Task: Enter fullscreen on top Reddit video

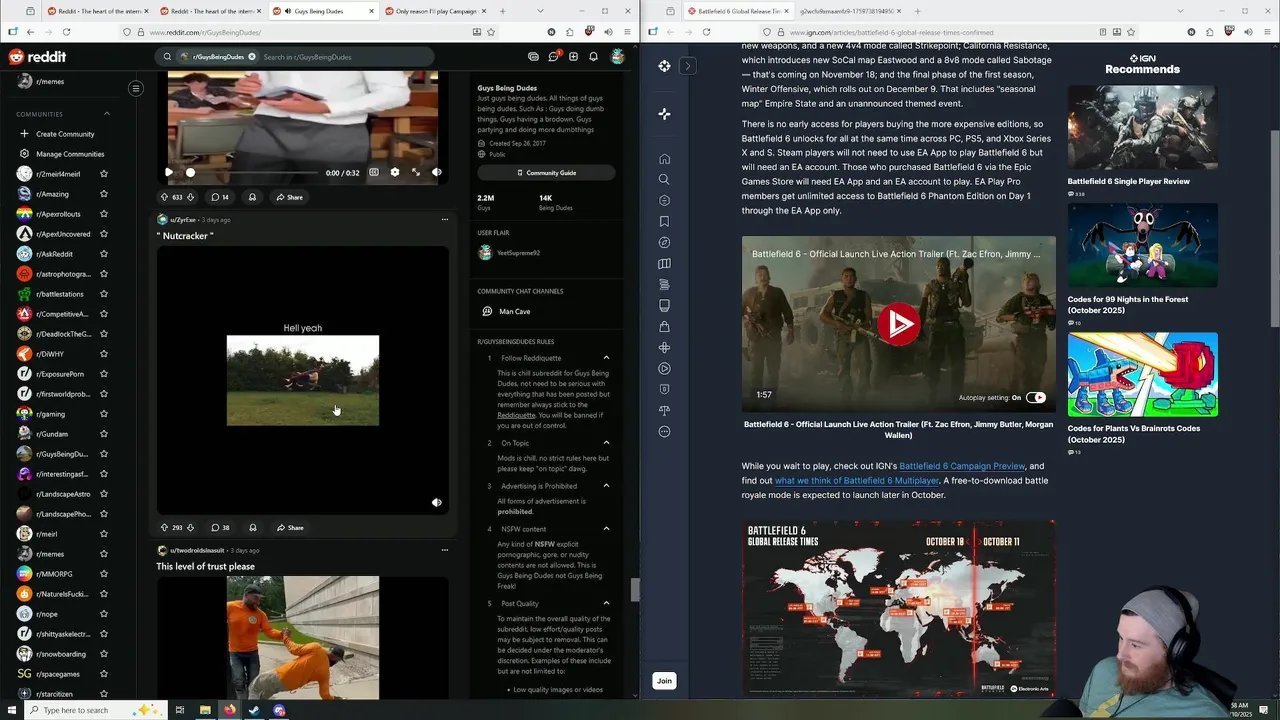Action: click(416, 172)
